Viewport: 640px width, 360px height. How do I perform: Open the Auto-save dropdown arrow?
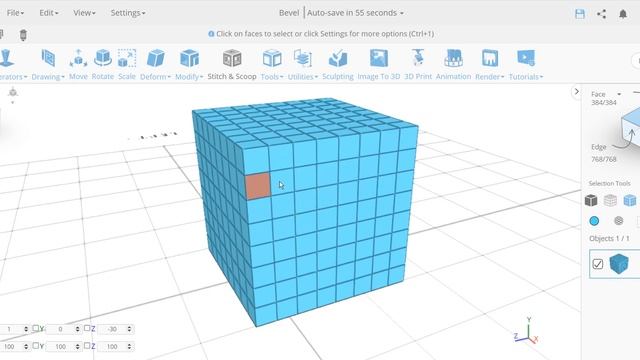click(x=402, y=13)
